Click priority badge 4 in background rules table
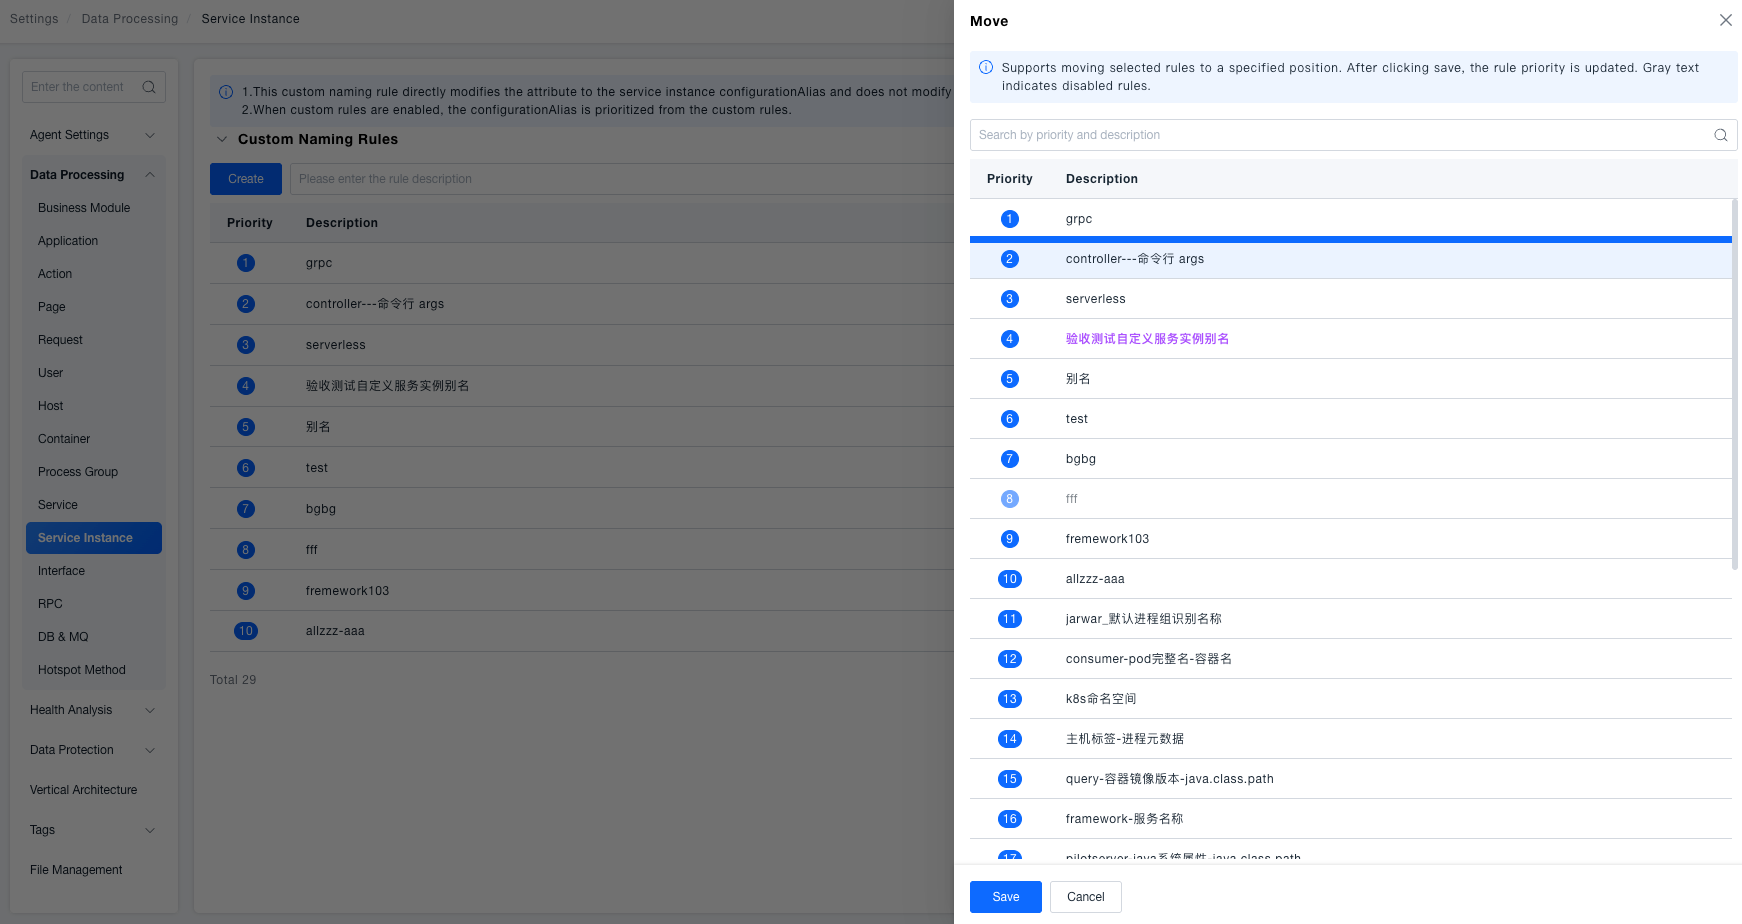 pyautogui.click(x=246, y=386)
